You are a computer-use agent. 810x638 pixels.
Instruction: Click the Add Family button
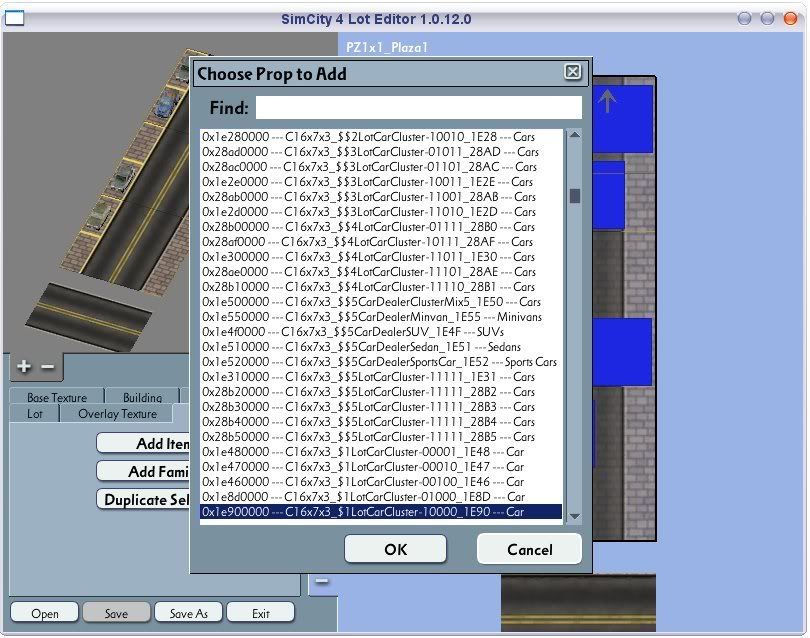coord(143,471)
